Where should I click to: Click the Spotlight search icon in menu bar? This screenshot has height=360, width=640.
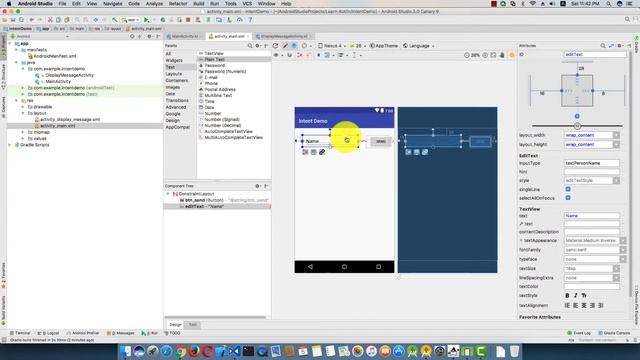click(x=609, y=4)
